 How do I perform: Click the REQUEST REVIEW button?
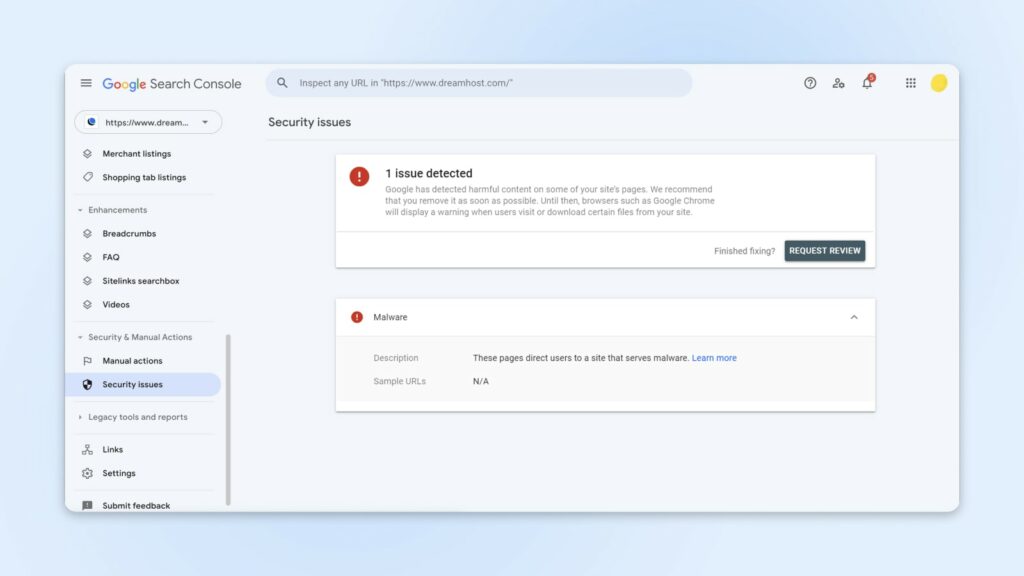point(824,251)
